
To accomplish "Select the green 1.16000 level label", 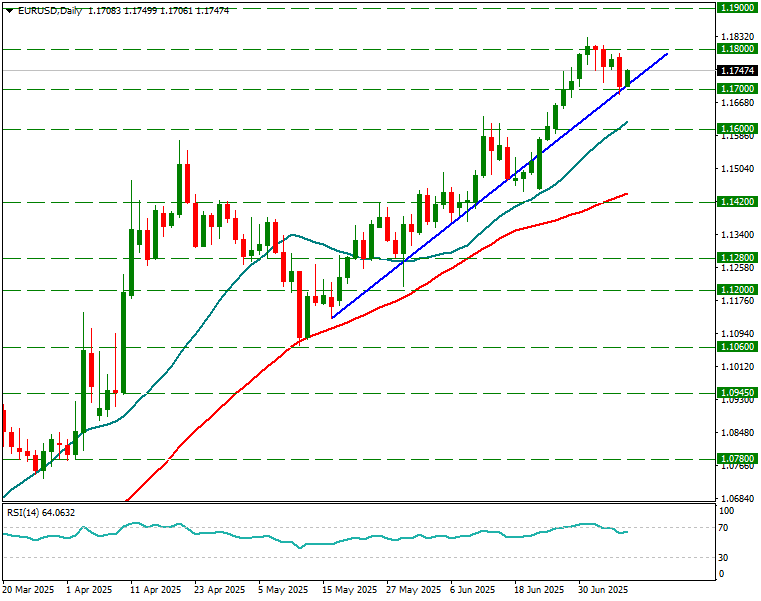I will click(737, 129).
